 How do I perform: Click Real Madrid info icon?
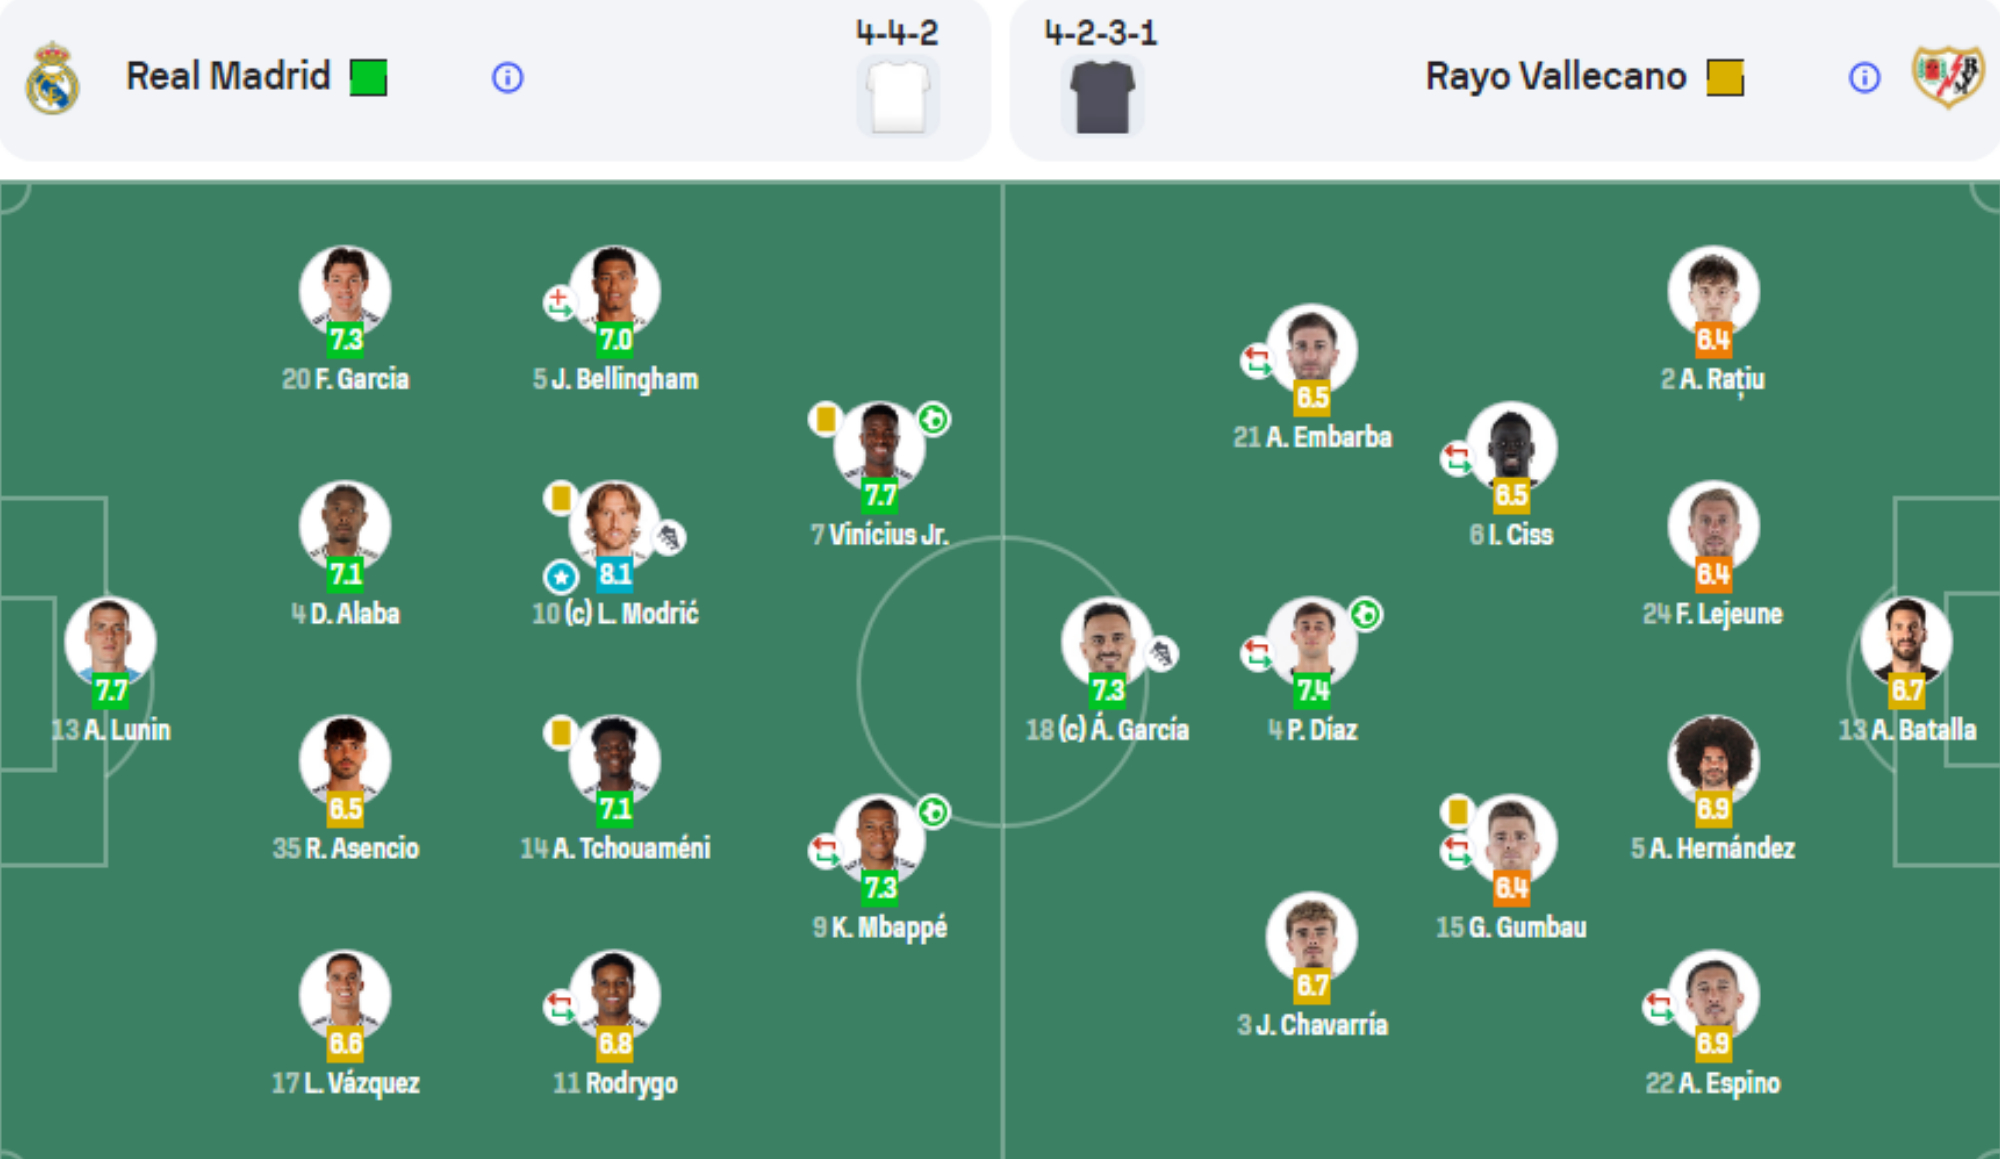point(507,77)
